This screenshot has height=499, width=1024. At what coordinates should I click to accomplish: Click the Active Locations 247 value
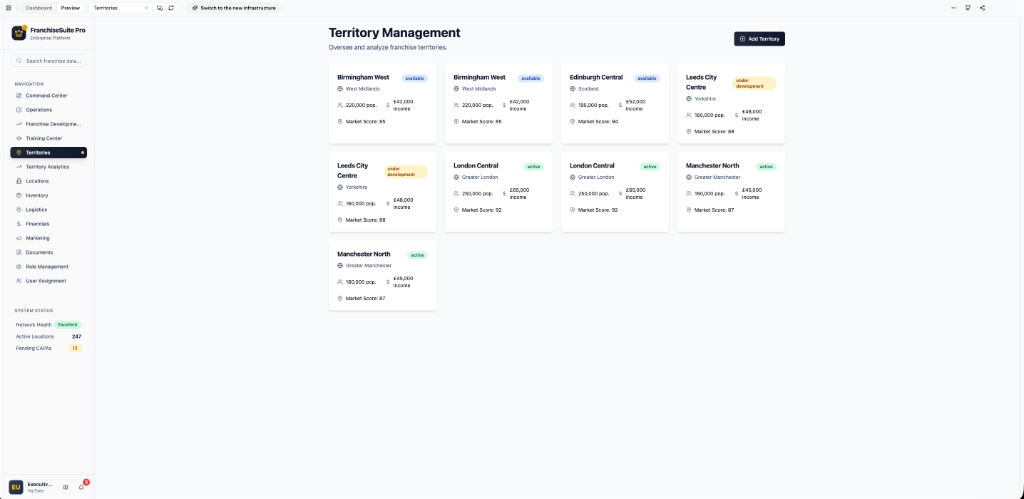tap(76, 336)
